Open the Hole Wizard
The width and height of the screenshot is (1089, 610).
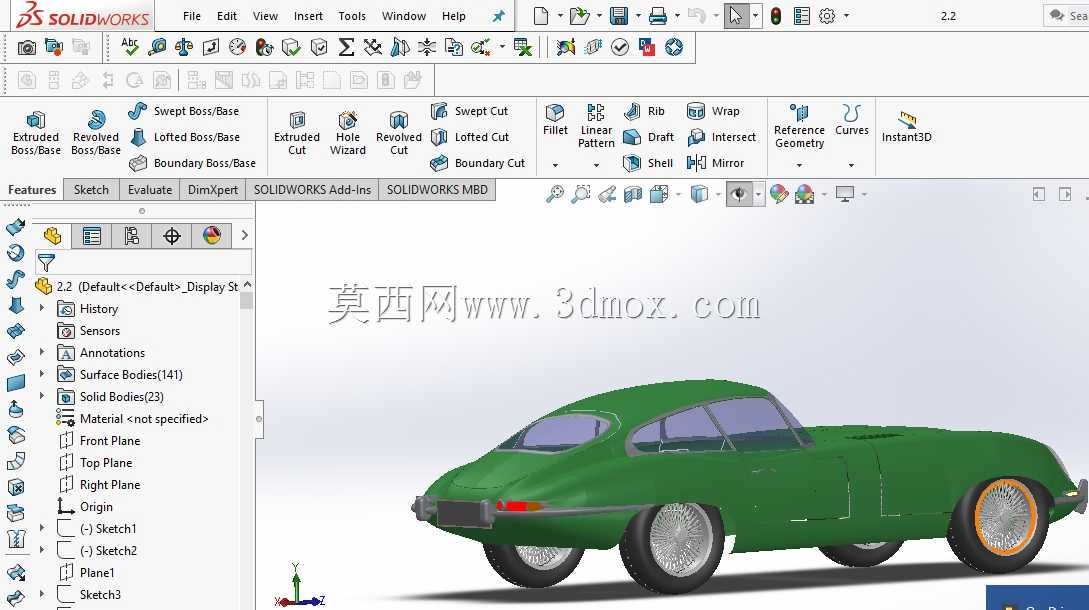(347, 133)
